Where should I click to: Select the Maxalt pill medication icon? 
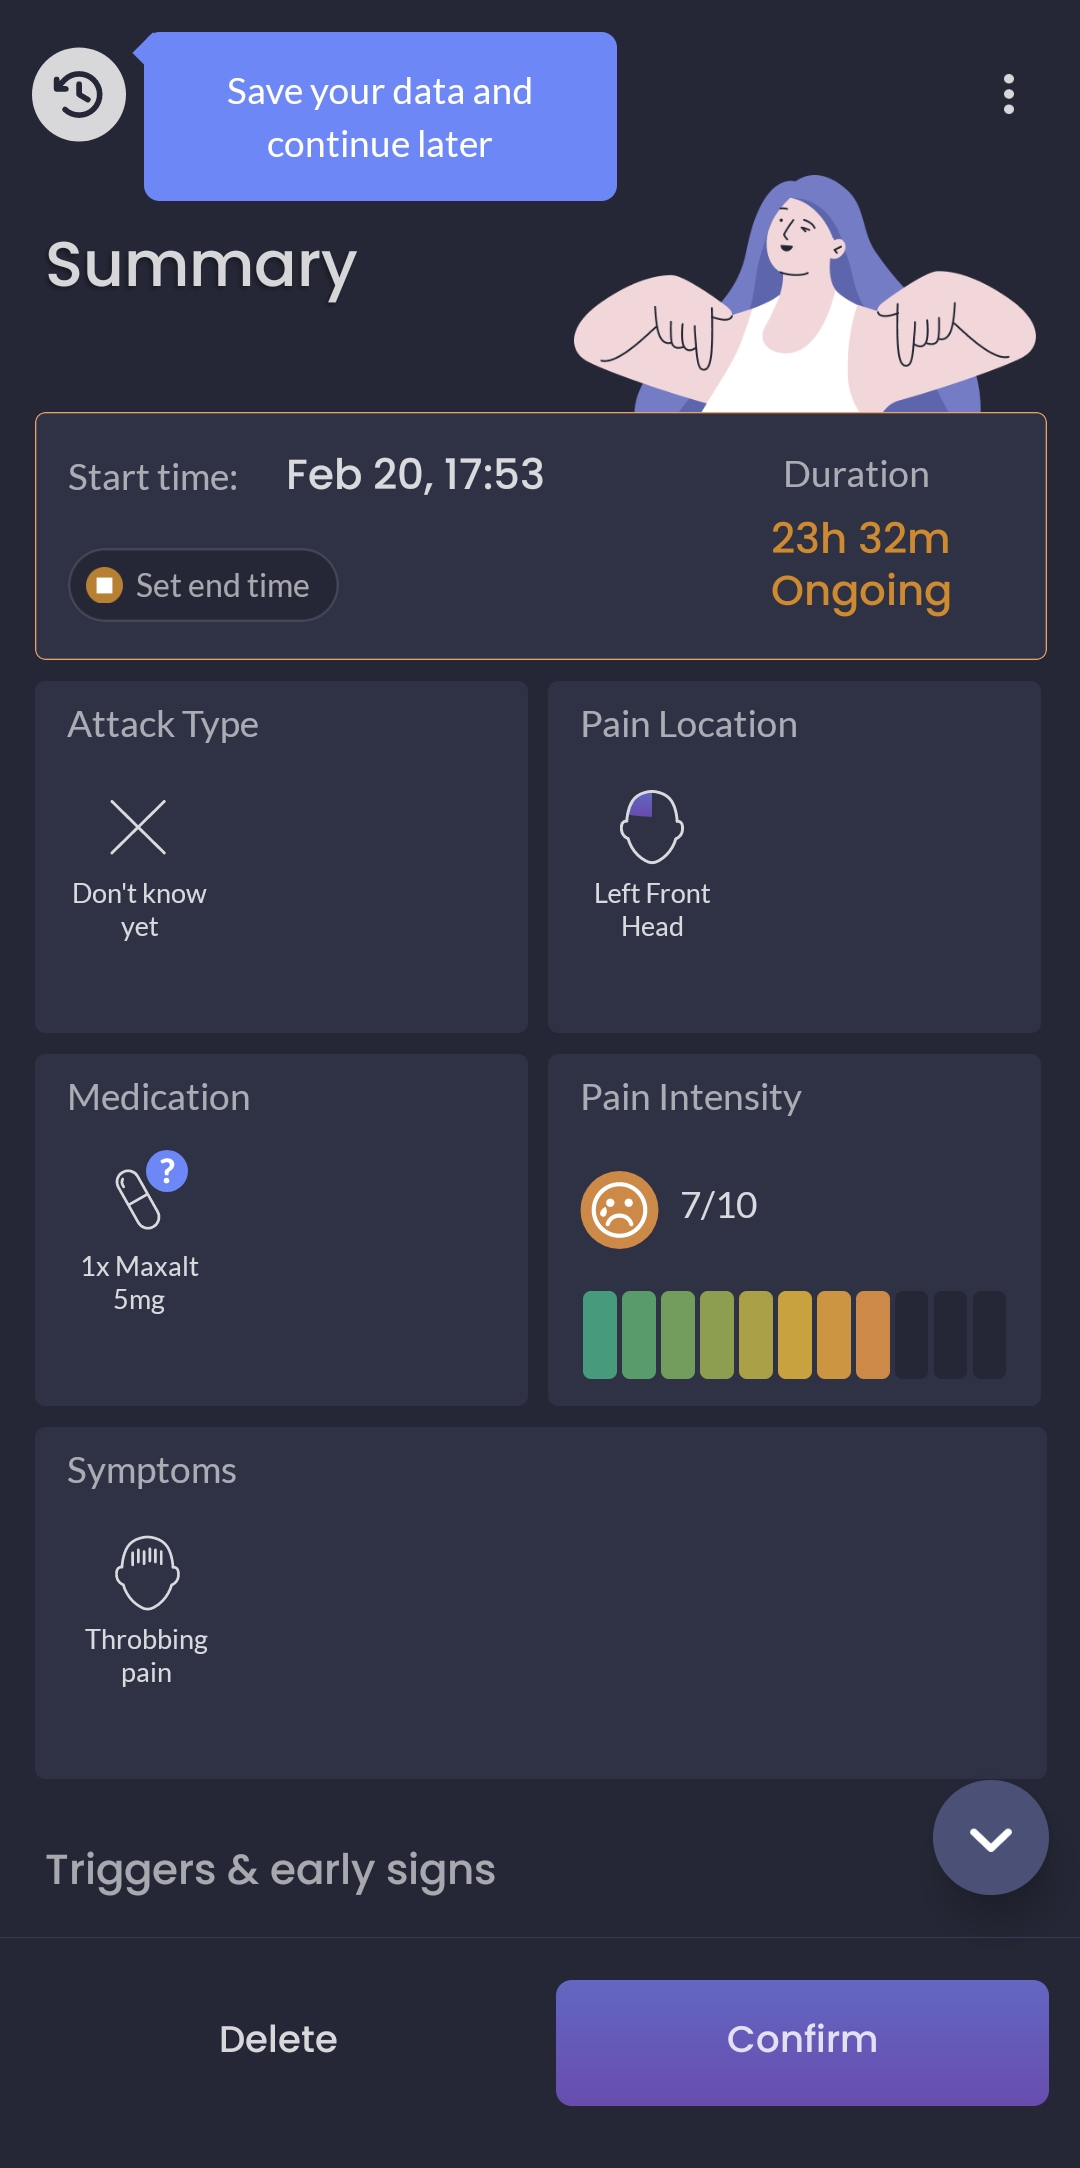[x=137, y=1199]
